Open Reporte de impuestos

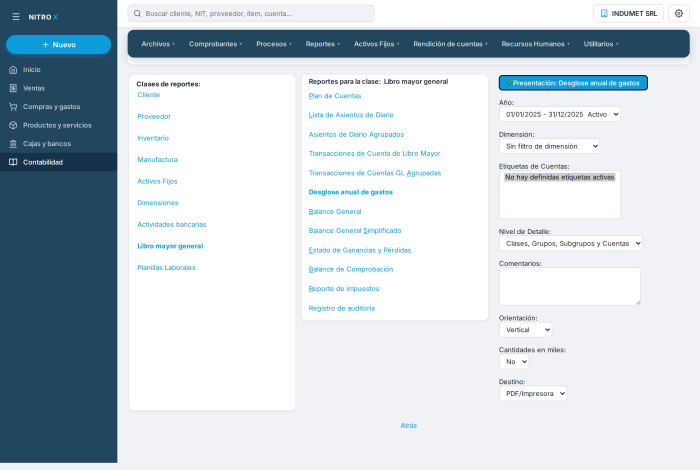tap(344, 289)
